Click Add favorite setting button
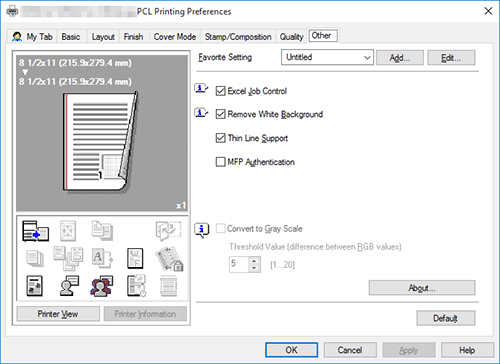This screenshot has width=500, height=364. (400, 58)
